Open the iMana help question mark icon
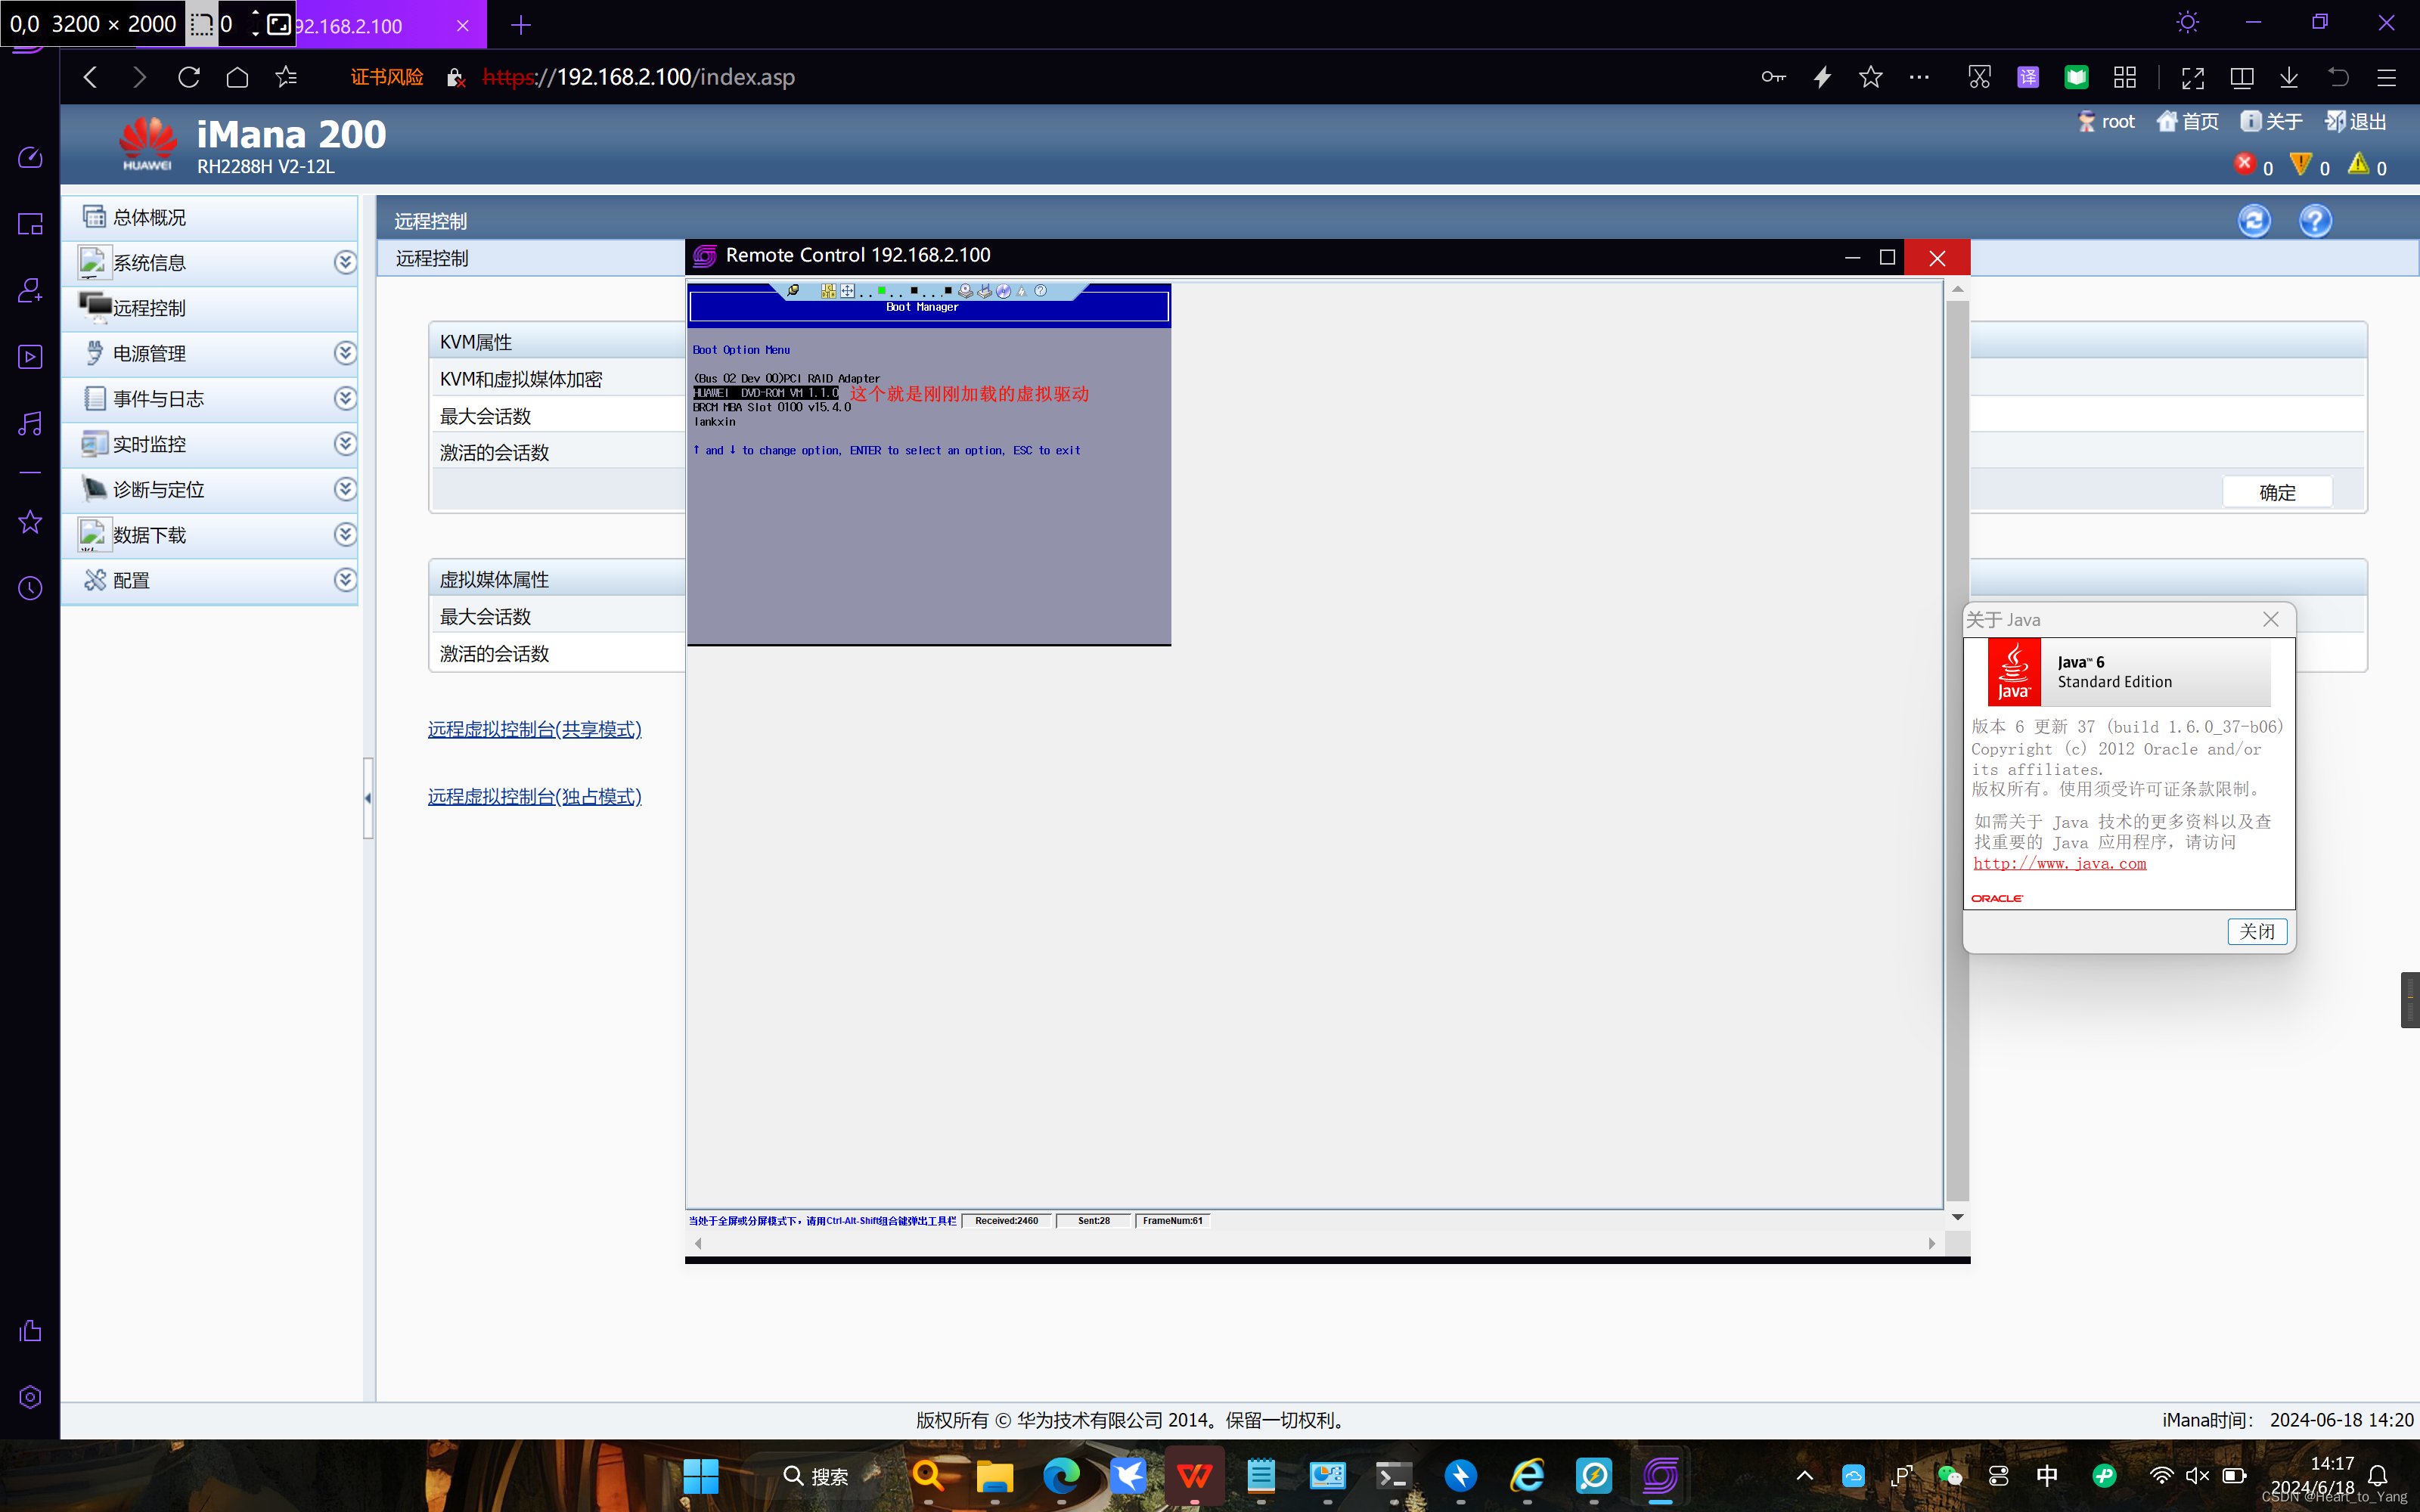This screenshot has height=1512, width=2420. click(x=2314, y=220)
